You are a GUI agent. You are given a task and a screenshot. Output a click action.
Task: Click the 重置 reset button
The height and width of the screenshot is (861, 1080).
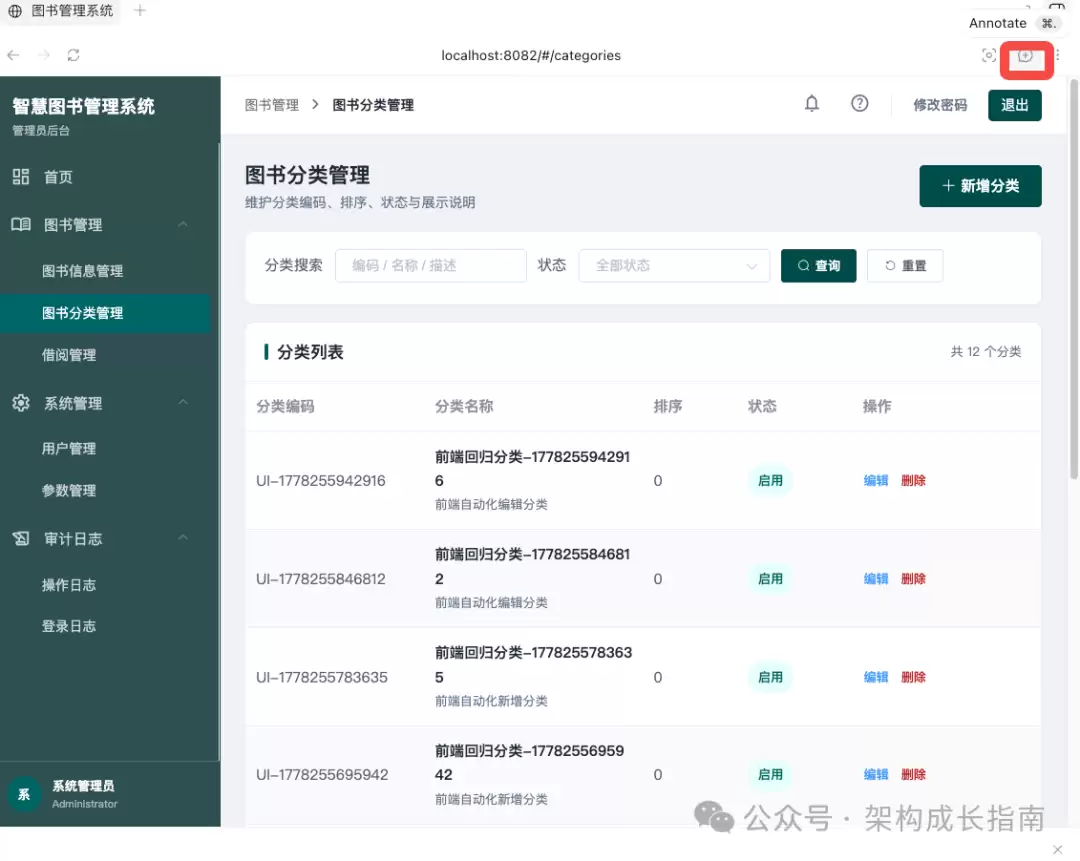[x=905, y=265]
